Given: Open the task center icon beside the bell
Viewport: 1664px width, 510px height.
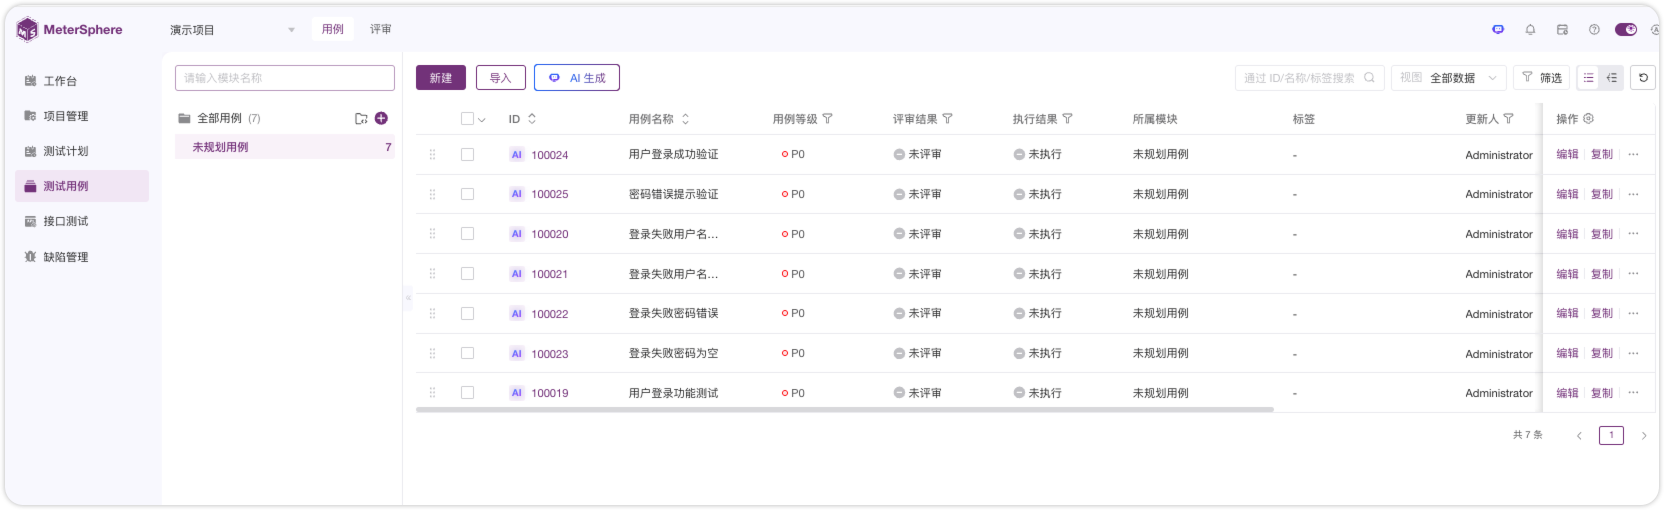Looking at the screenshot, I should point(1562,30).
